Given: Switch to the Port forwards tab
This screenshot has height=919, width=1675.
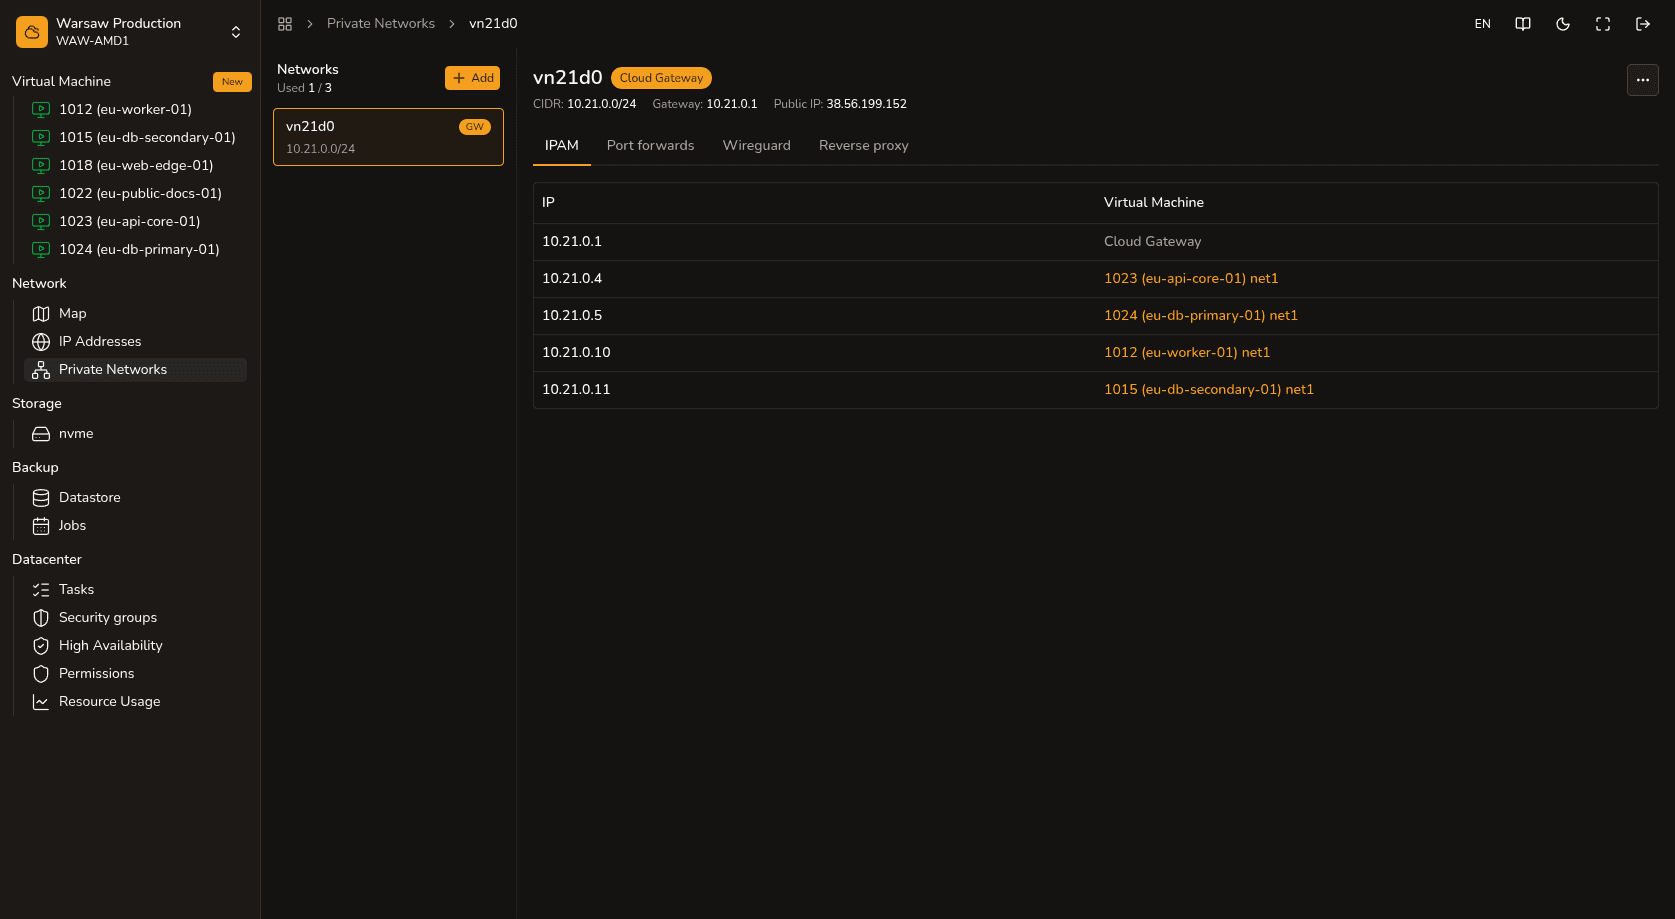Looking at the screenshot, I should pos(650,146).
